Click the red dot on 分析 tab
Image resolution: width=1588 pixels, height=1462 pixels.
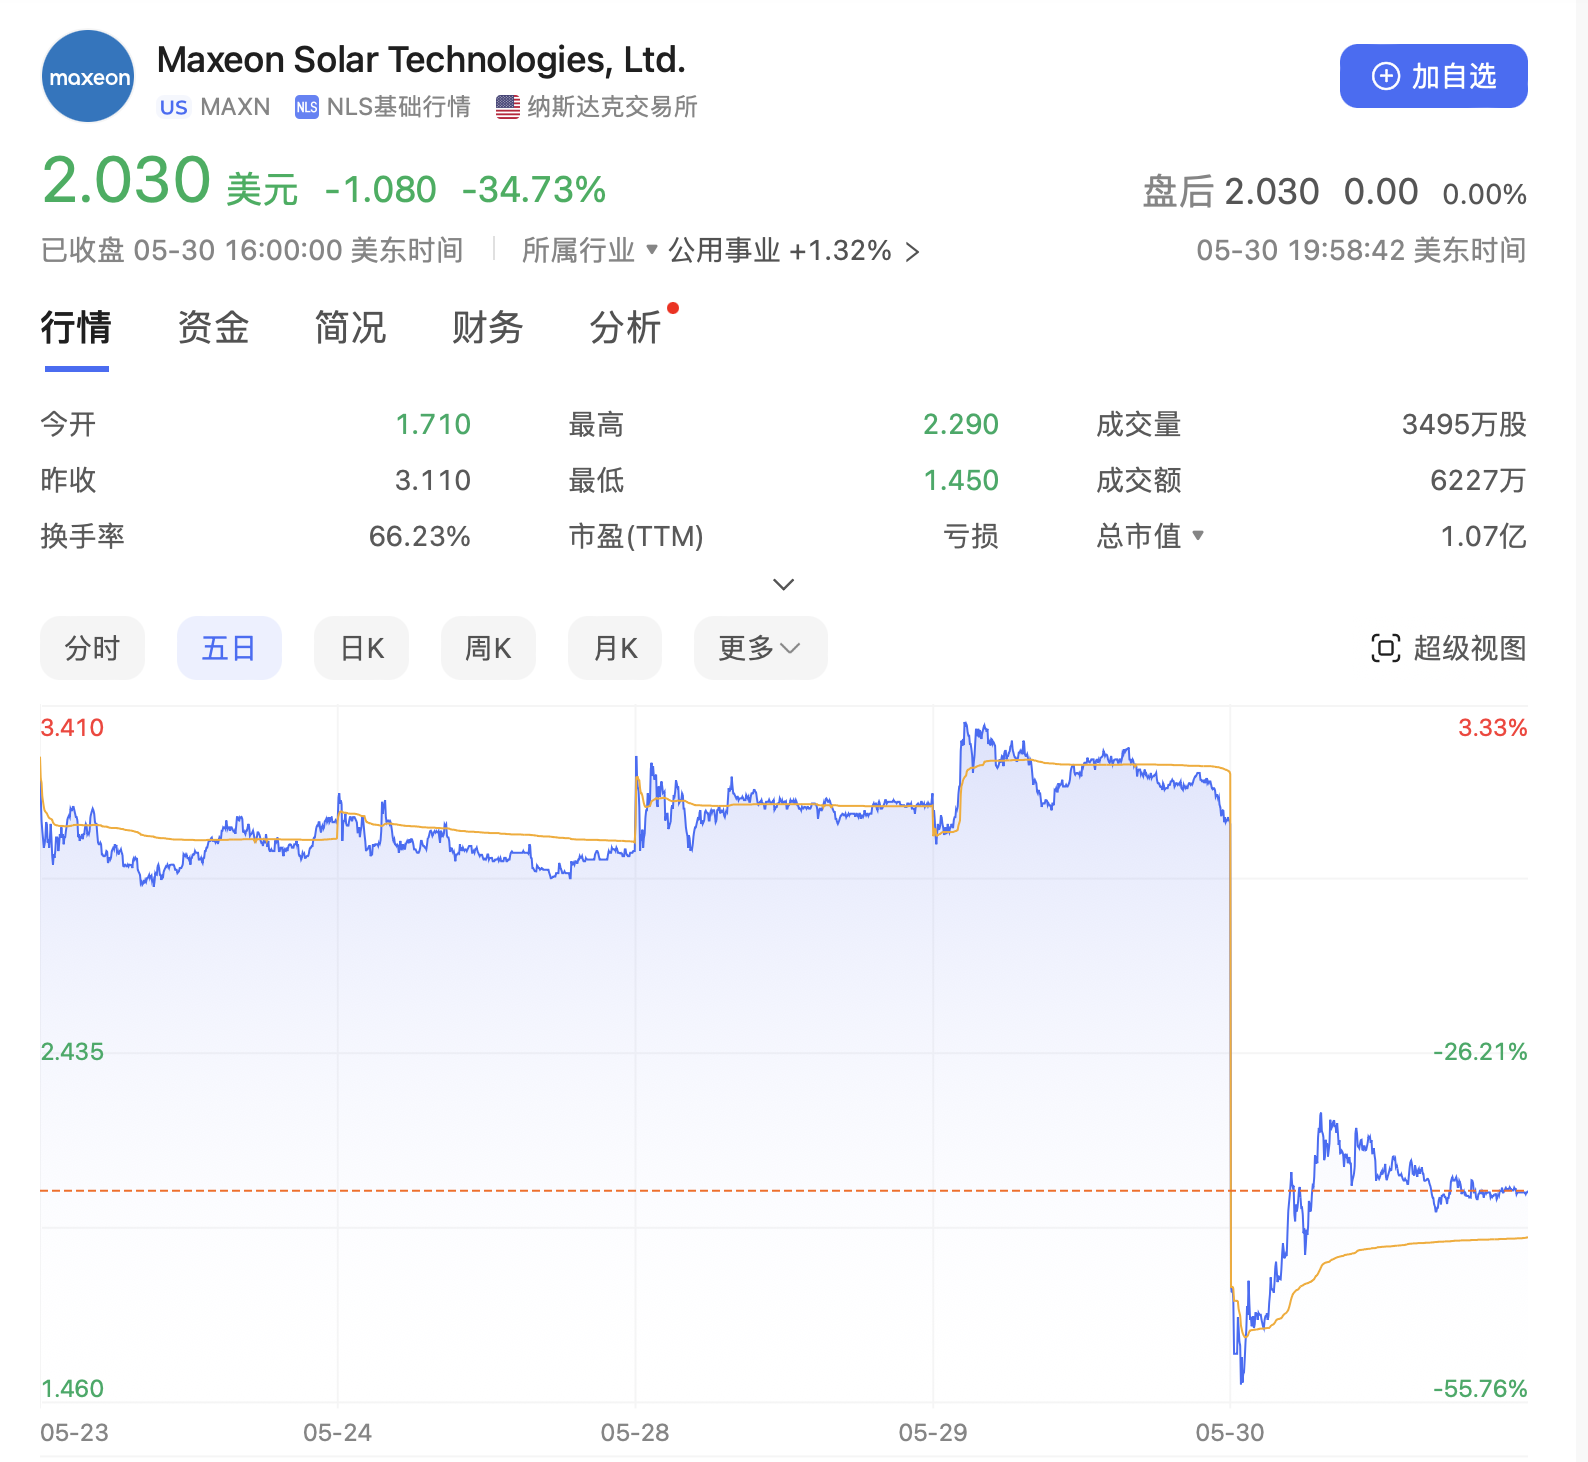673,308
